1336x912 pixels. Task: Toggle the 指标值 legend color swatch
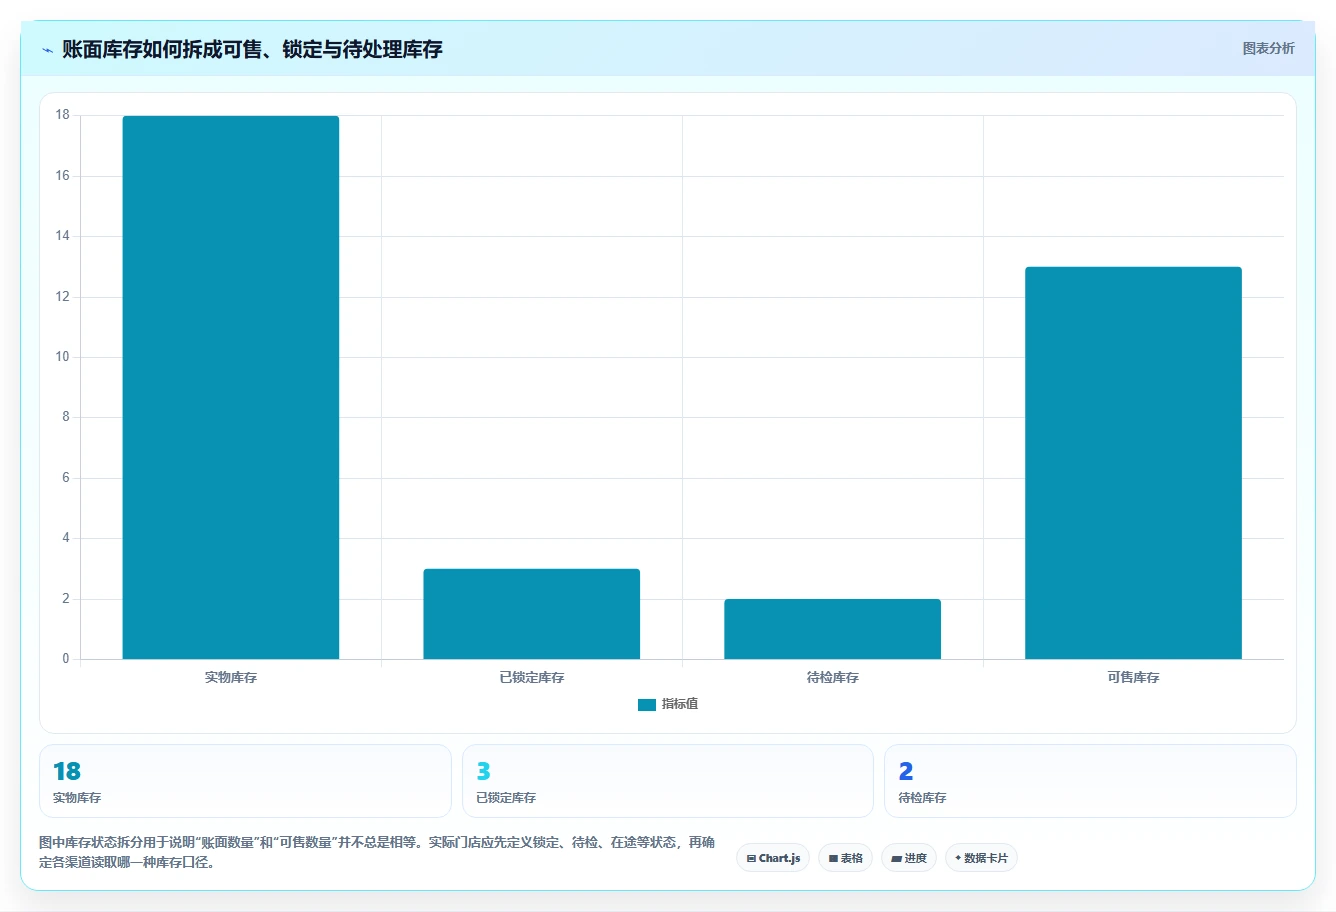tap(647, 704)
